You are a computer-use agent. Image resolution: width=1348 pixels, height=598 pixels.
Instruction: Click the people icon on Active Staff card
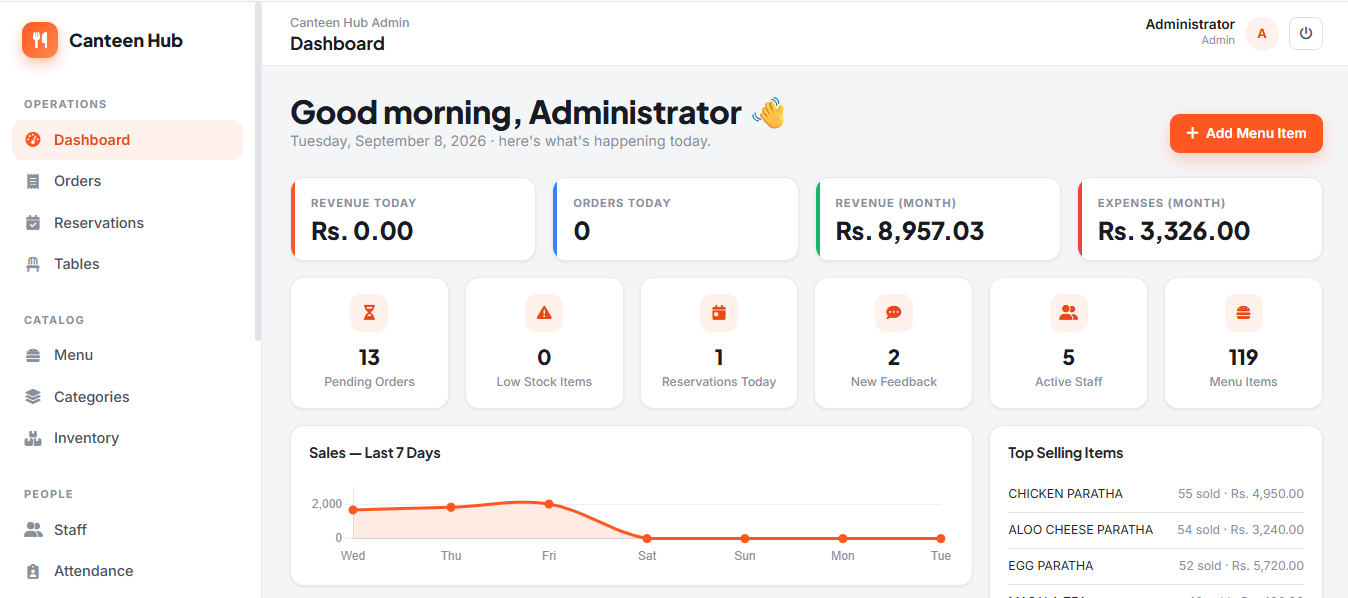click(x=1068, y=313)
